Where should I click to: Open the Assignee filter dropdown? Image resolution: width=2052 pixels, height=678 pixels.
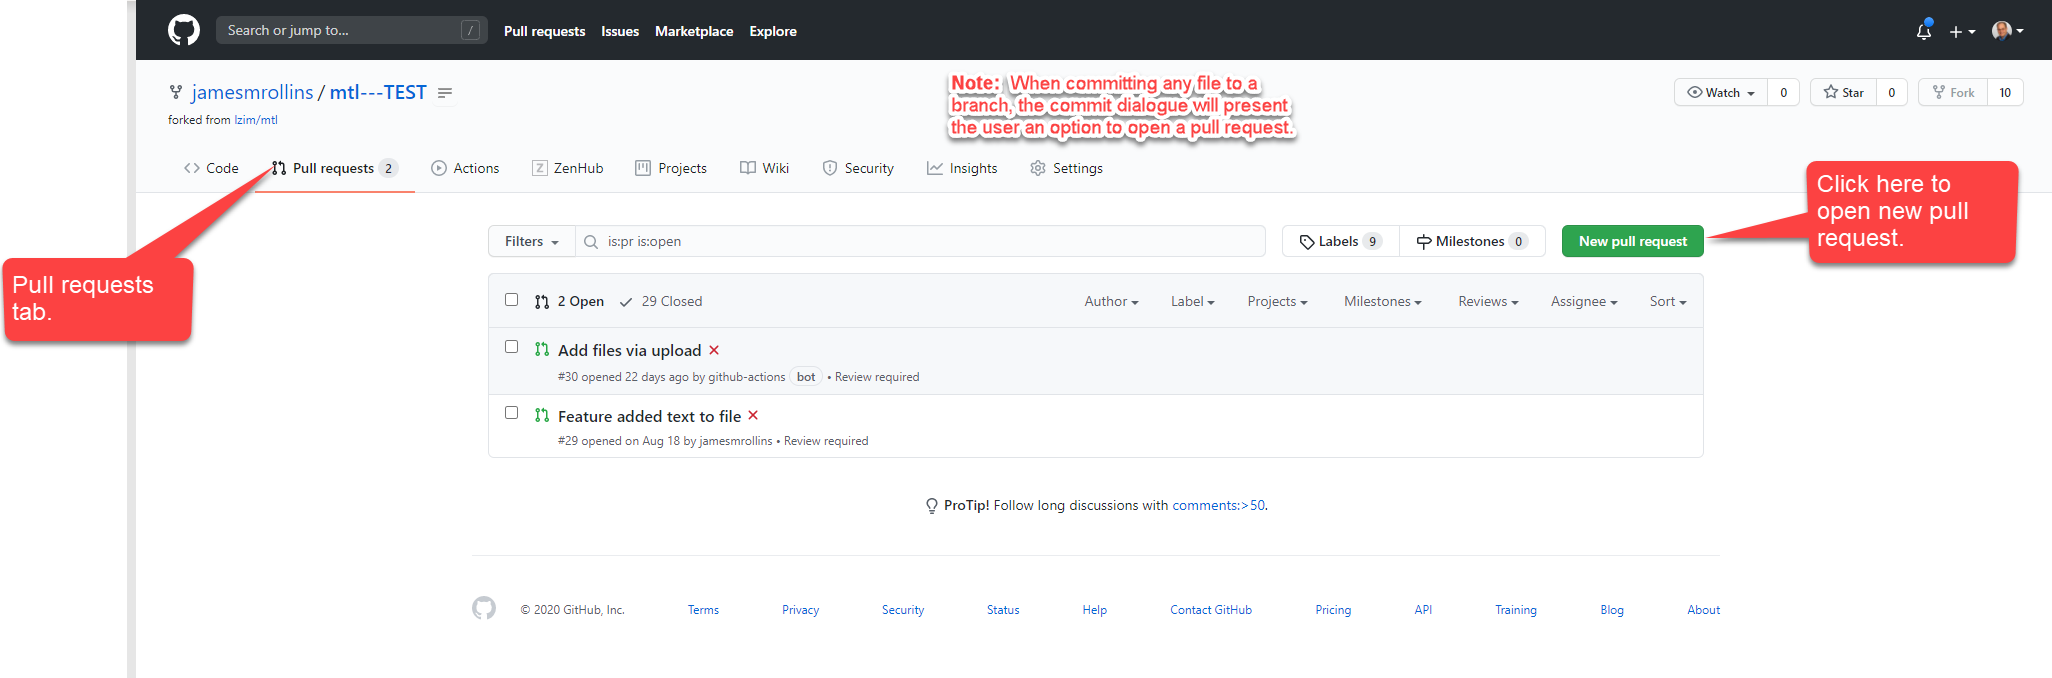coord(1584,301)
